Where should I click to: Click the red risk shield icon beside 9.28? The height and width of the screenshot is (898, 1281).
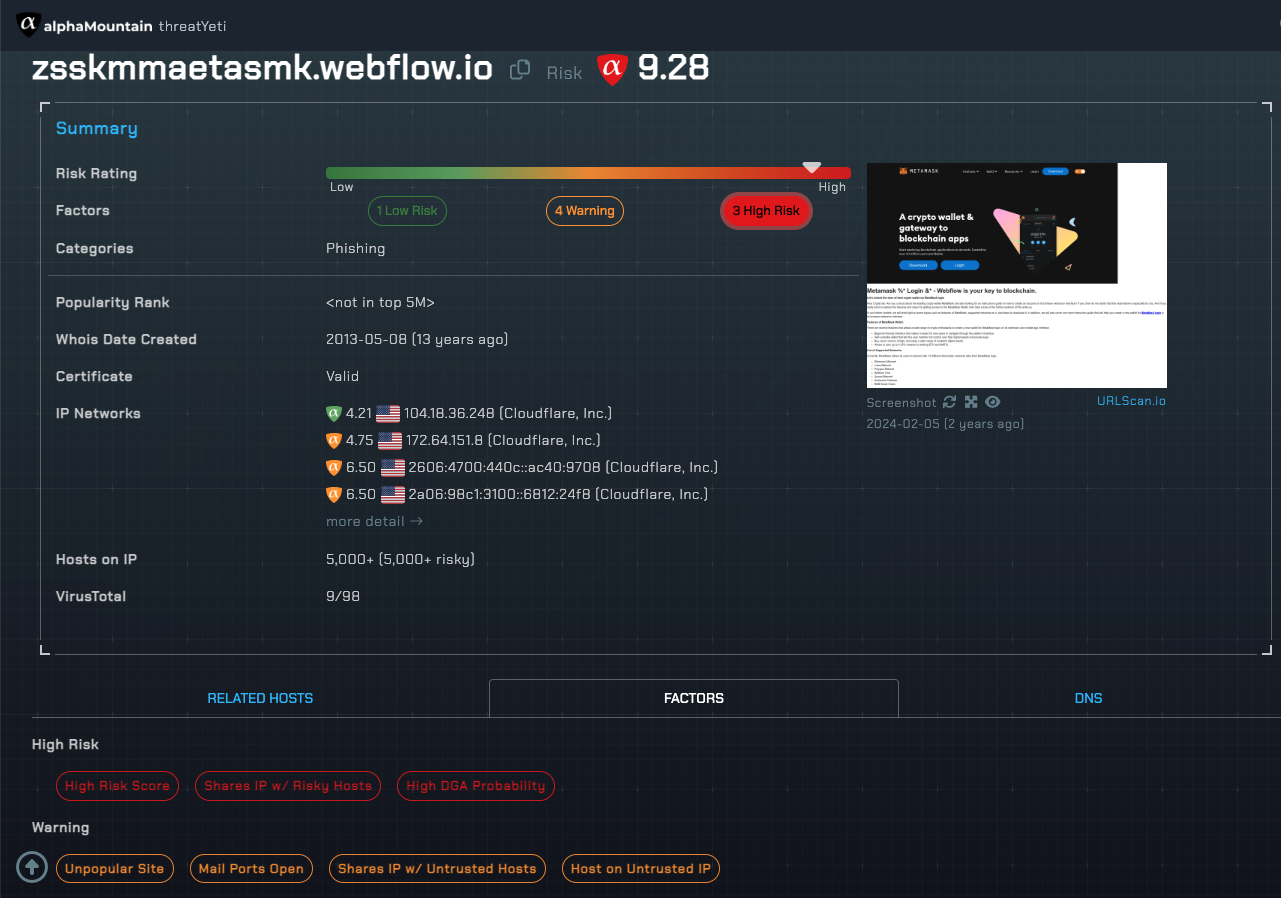(x=611, y=69)
